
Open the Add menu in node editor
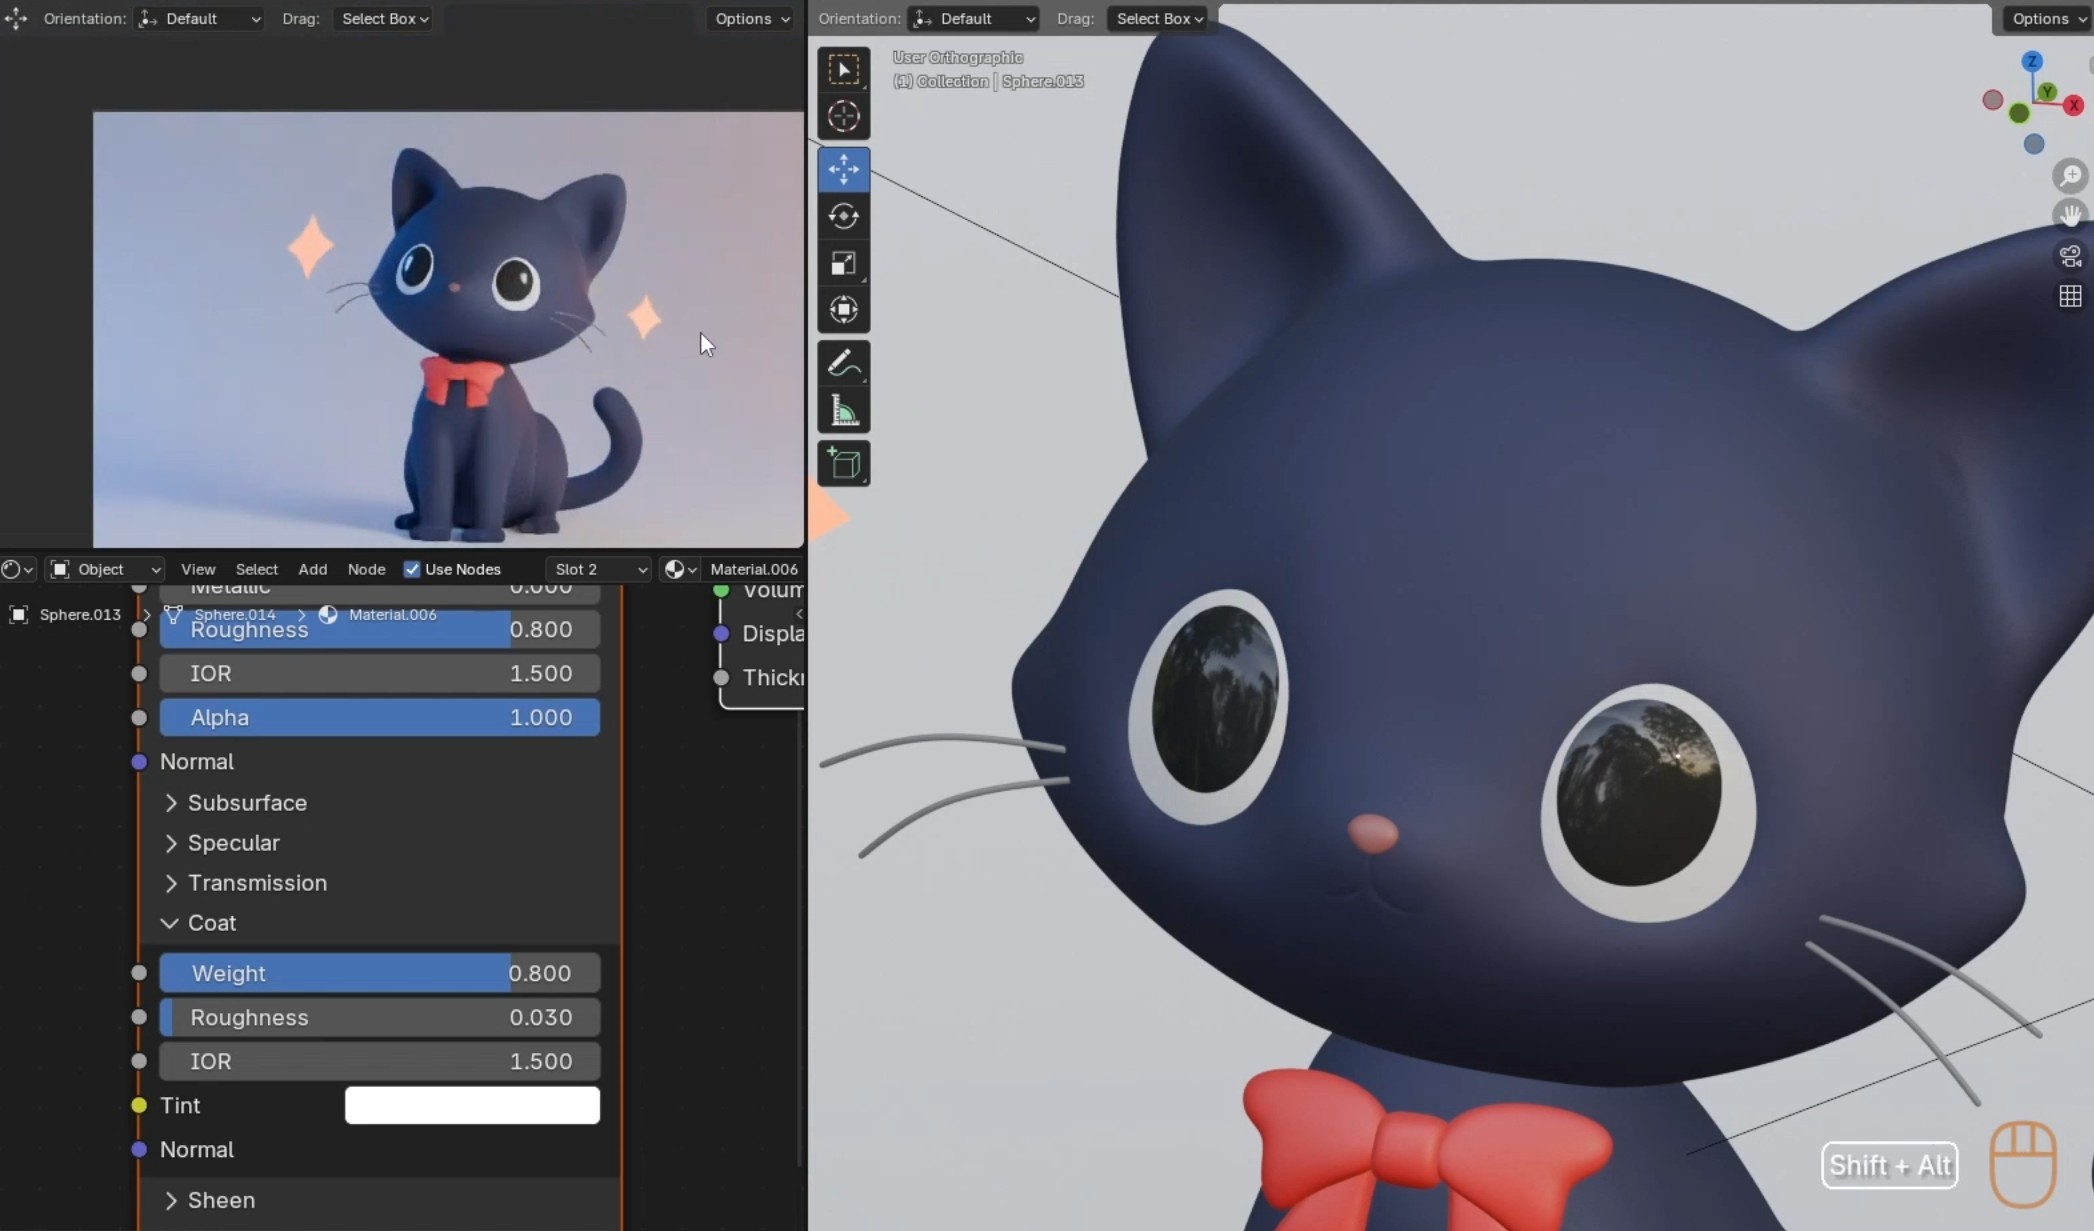(x=312, y=569)
